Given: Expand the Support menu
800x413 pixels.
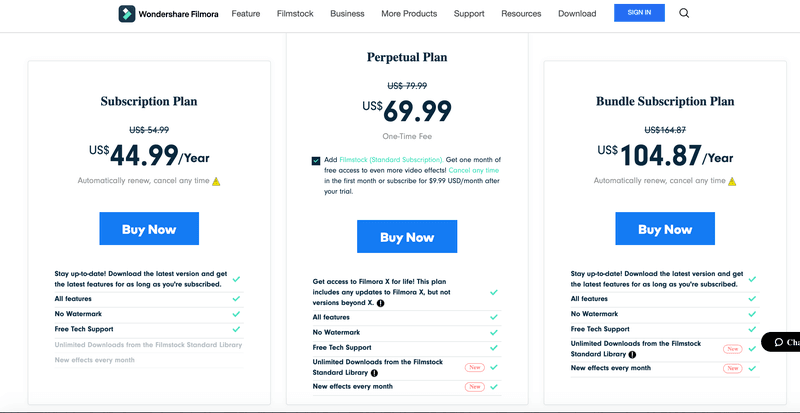Looking at the screenshot, I should (x=469, y=14).
